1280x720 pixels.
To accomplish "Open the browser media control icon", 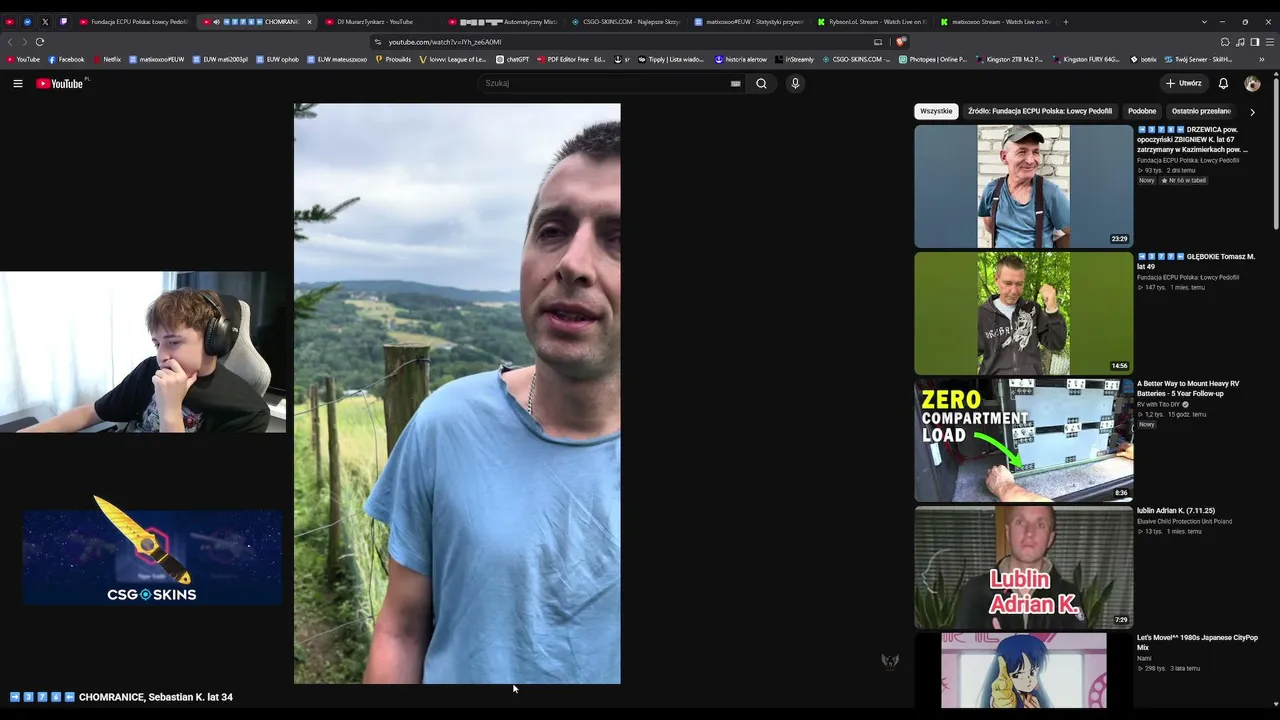I will pos(1240,42).
